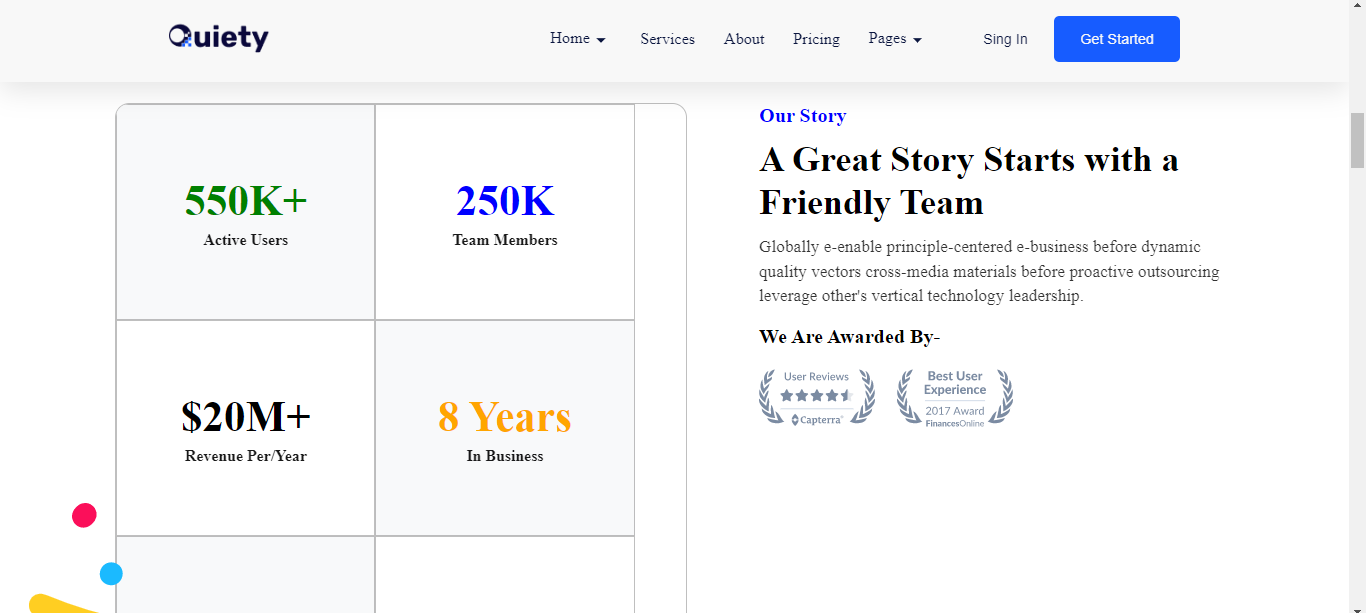This screenshot has height=613, width=1366.
Task: Click the blue decorative circle
Action: pos(111,574)
